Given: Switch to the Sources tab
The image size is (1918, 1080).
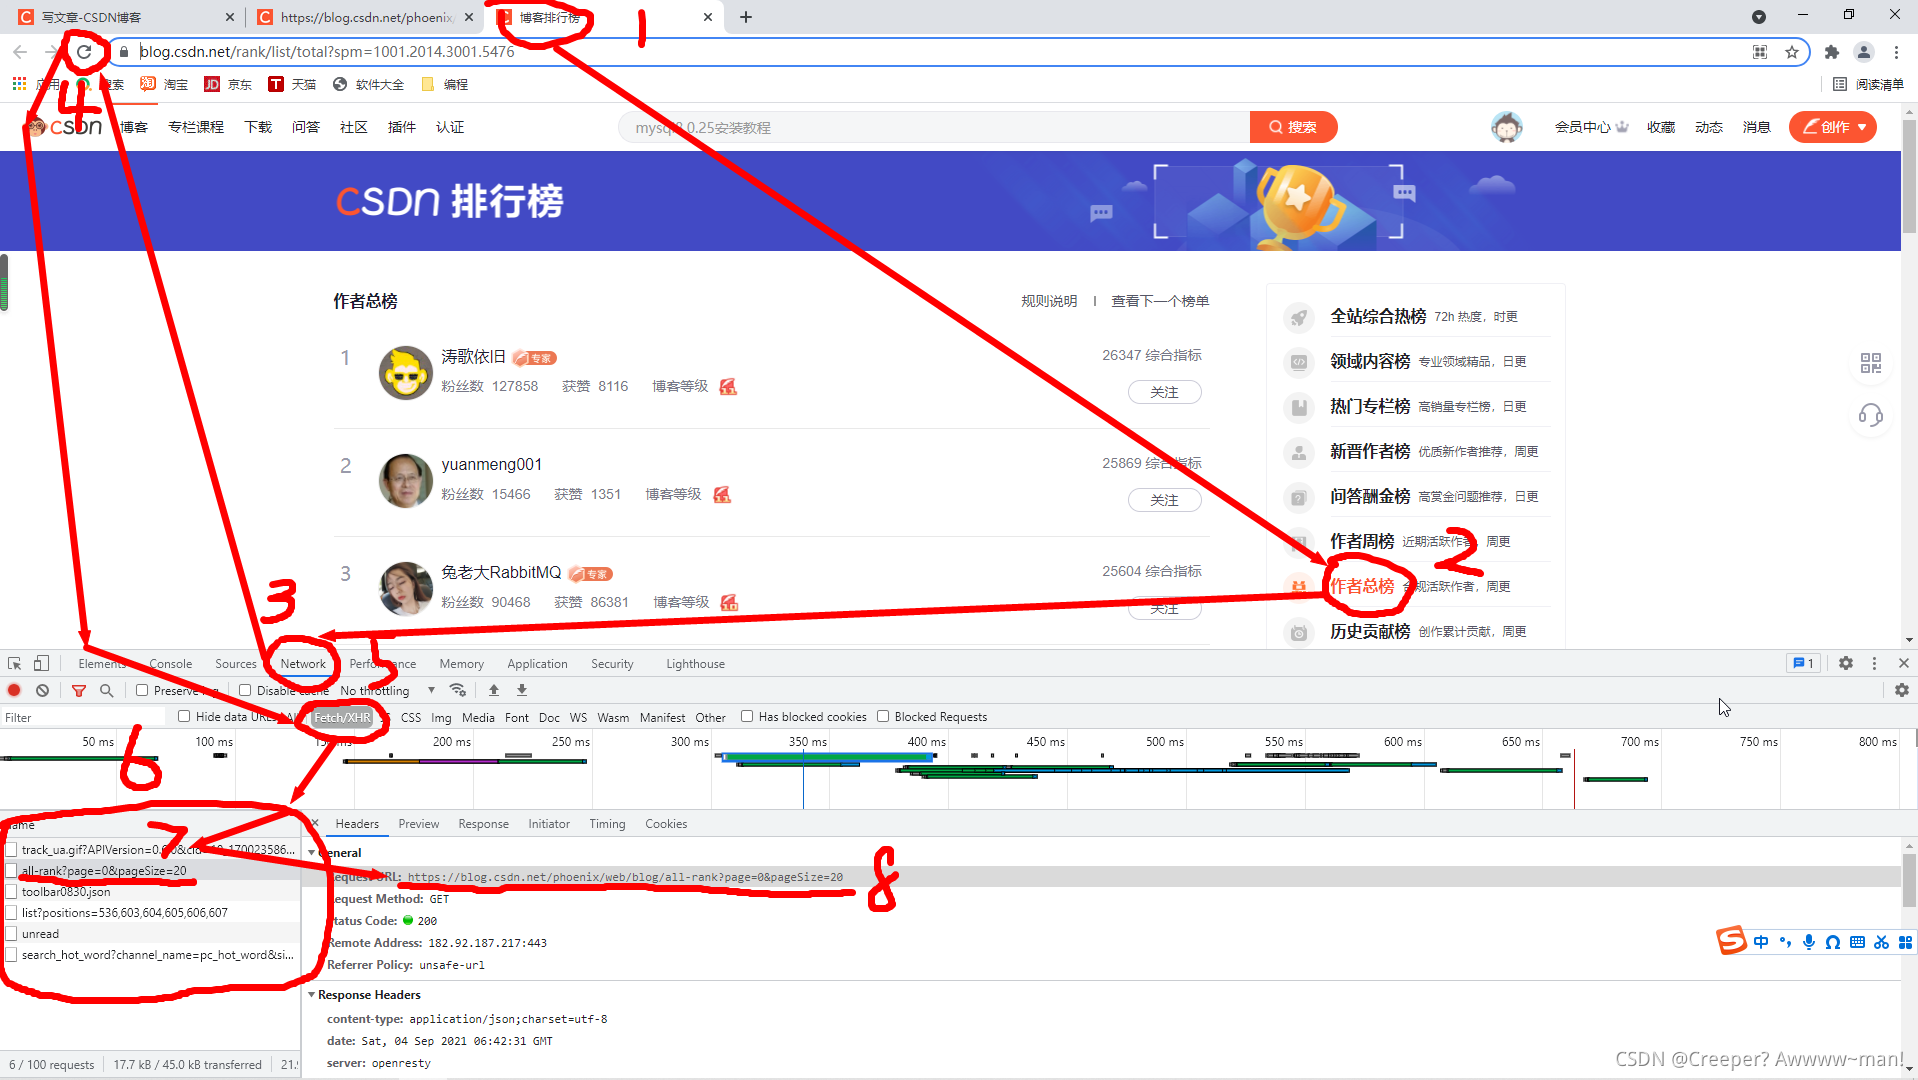Looking at the screenshot, I should pyautogui.click(x=236, y=663).
